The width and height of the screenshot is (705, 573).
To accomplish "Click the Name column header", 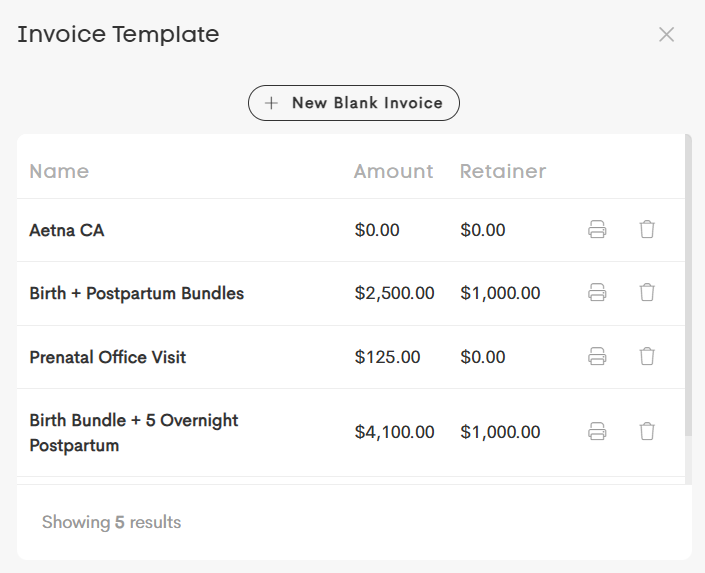I will (59, 171).
